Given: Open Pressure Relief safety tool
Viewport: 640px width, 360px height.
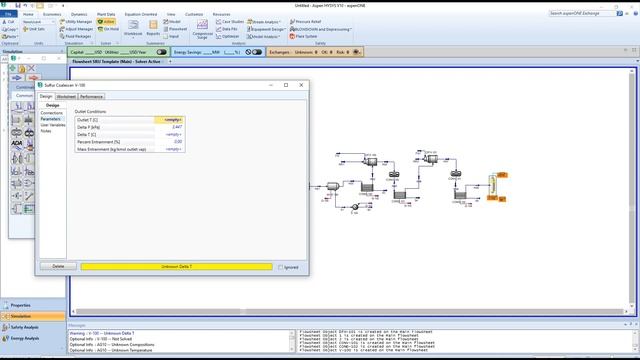Looking at the screenshot, I should coord(306,22).
